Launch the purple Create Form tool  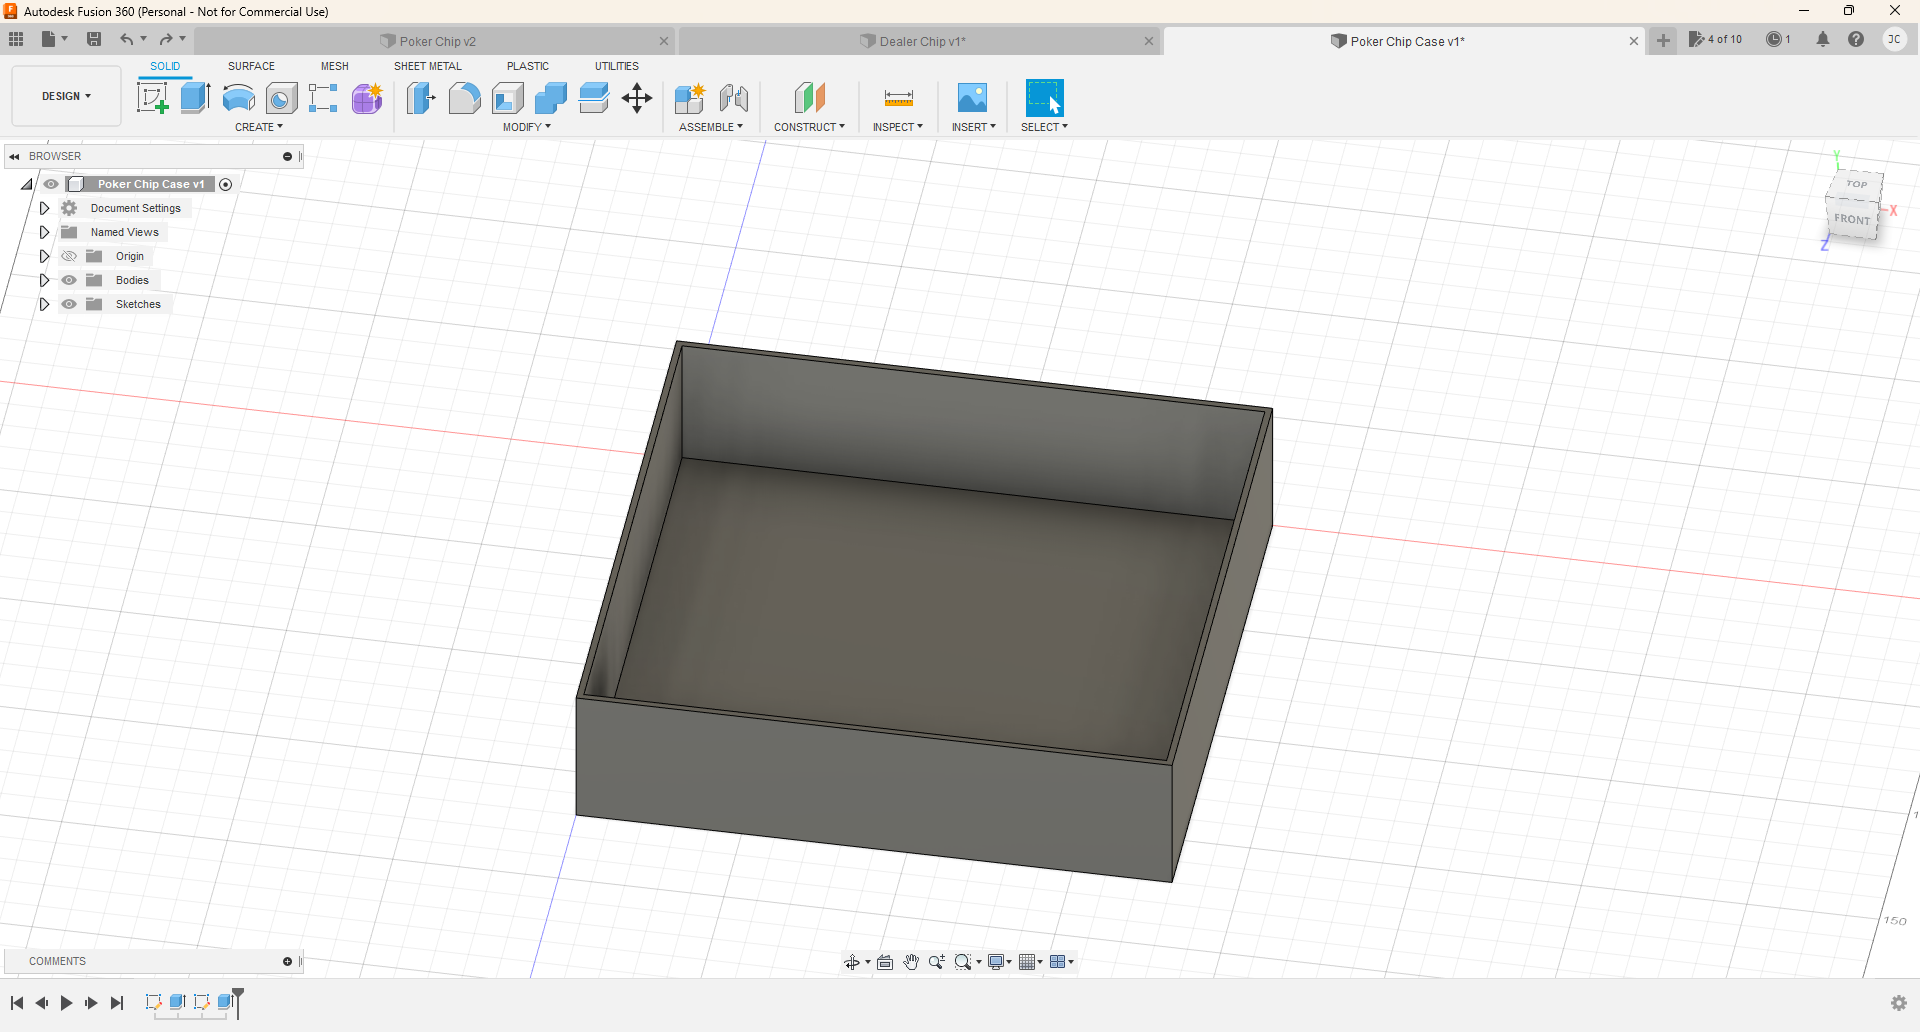pyautogui.click(x=367, y=98)
